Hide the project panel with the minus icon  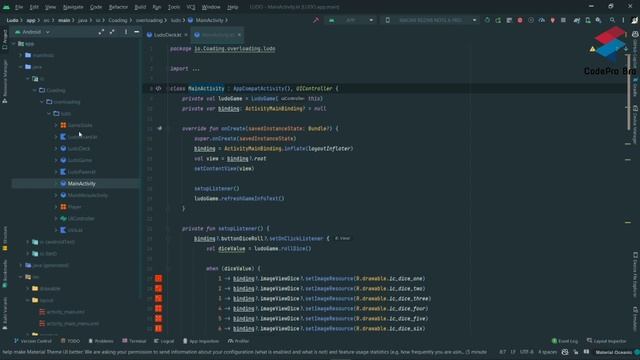[136, 32]
